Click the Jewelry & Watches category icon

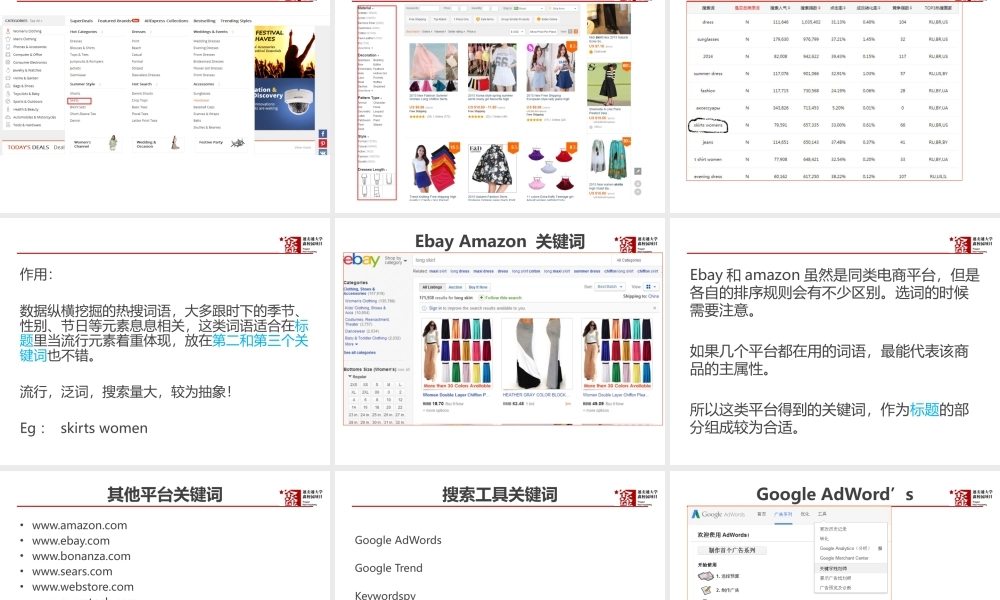(8, 70)
